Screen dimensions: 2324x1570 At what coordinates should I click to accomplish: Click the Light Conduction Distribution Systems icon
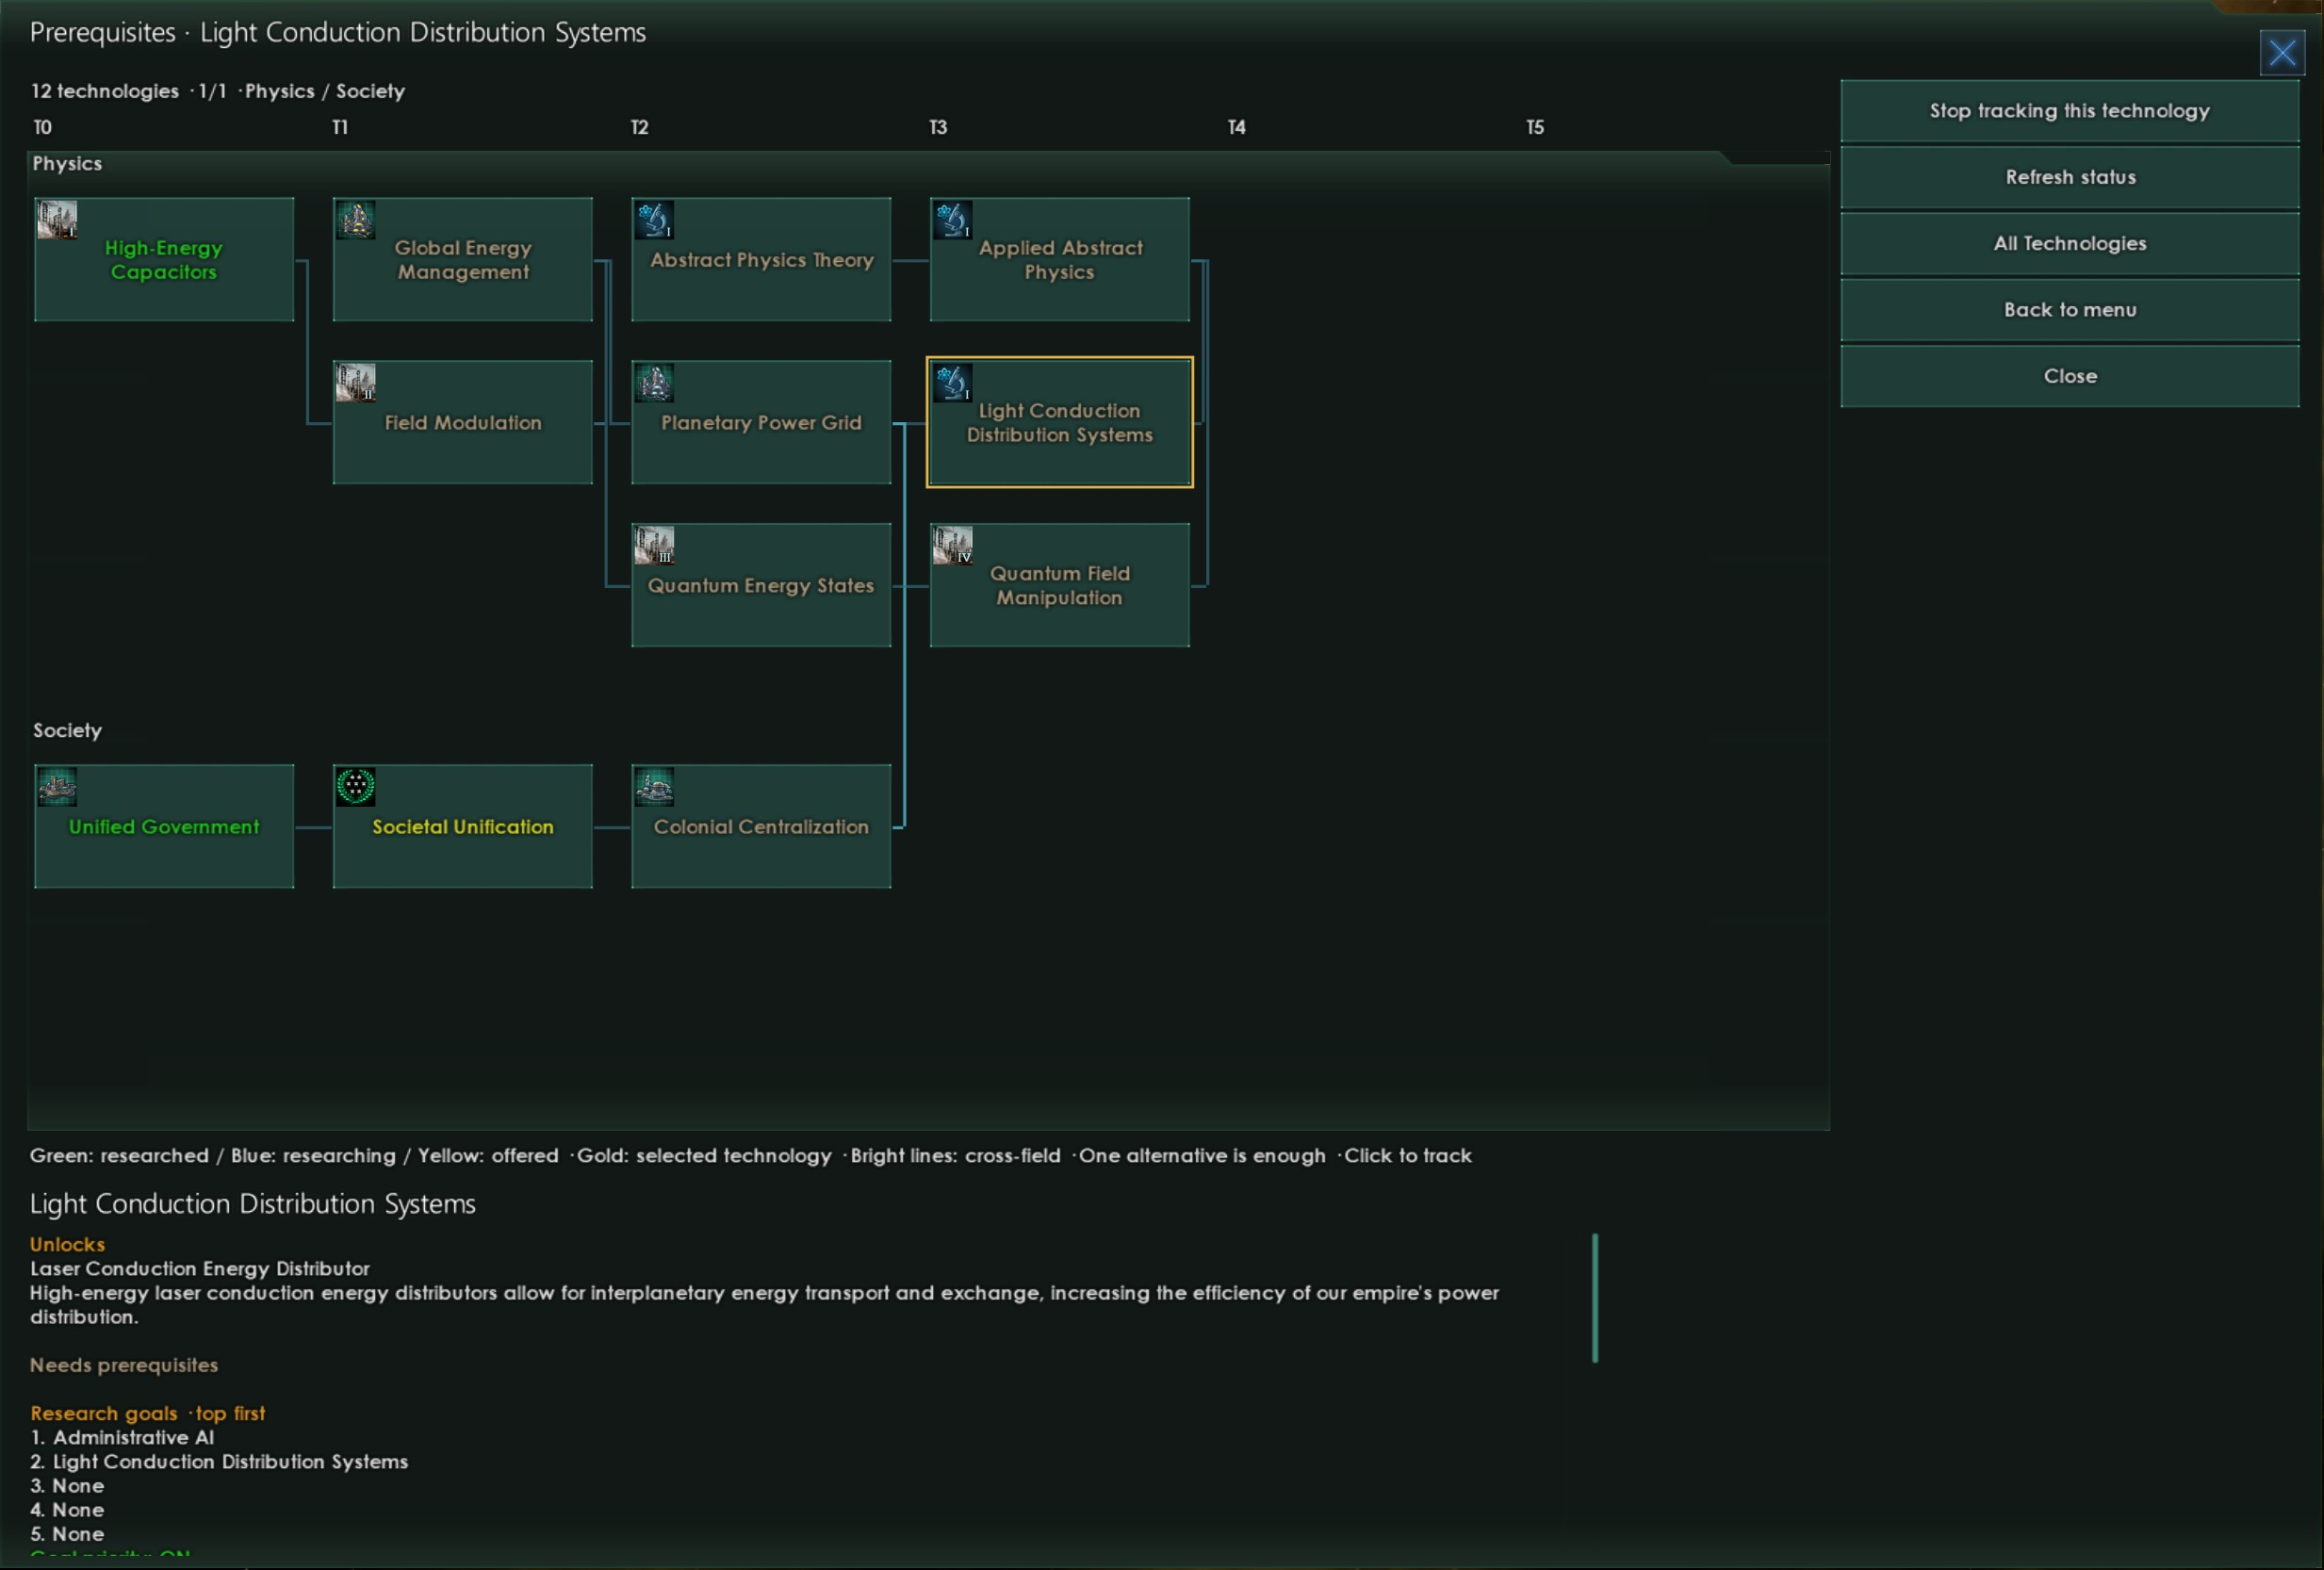pos(952,383)
